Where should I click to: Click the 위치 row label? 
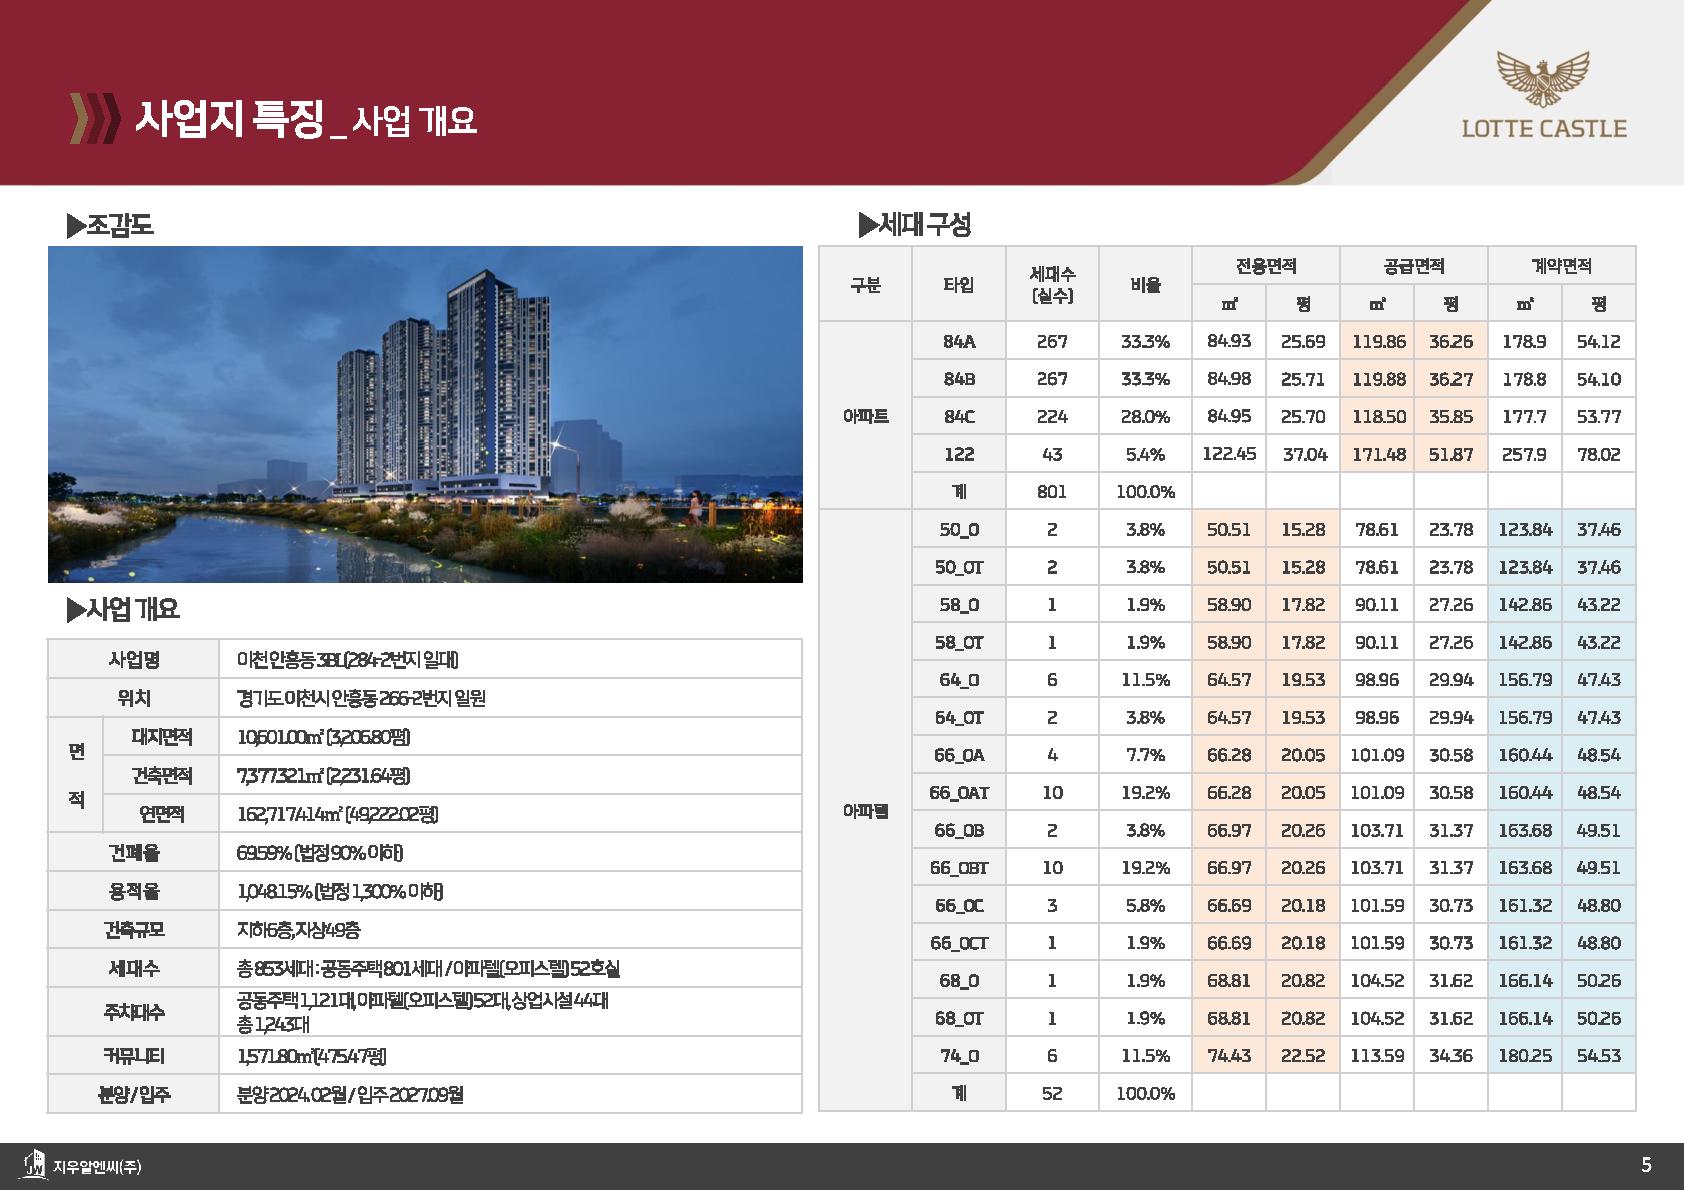pos(134,698)
